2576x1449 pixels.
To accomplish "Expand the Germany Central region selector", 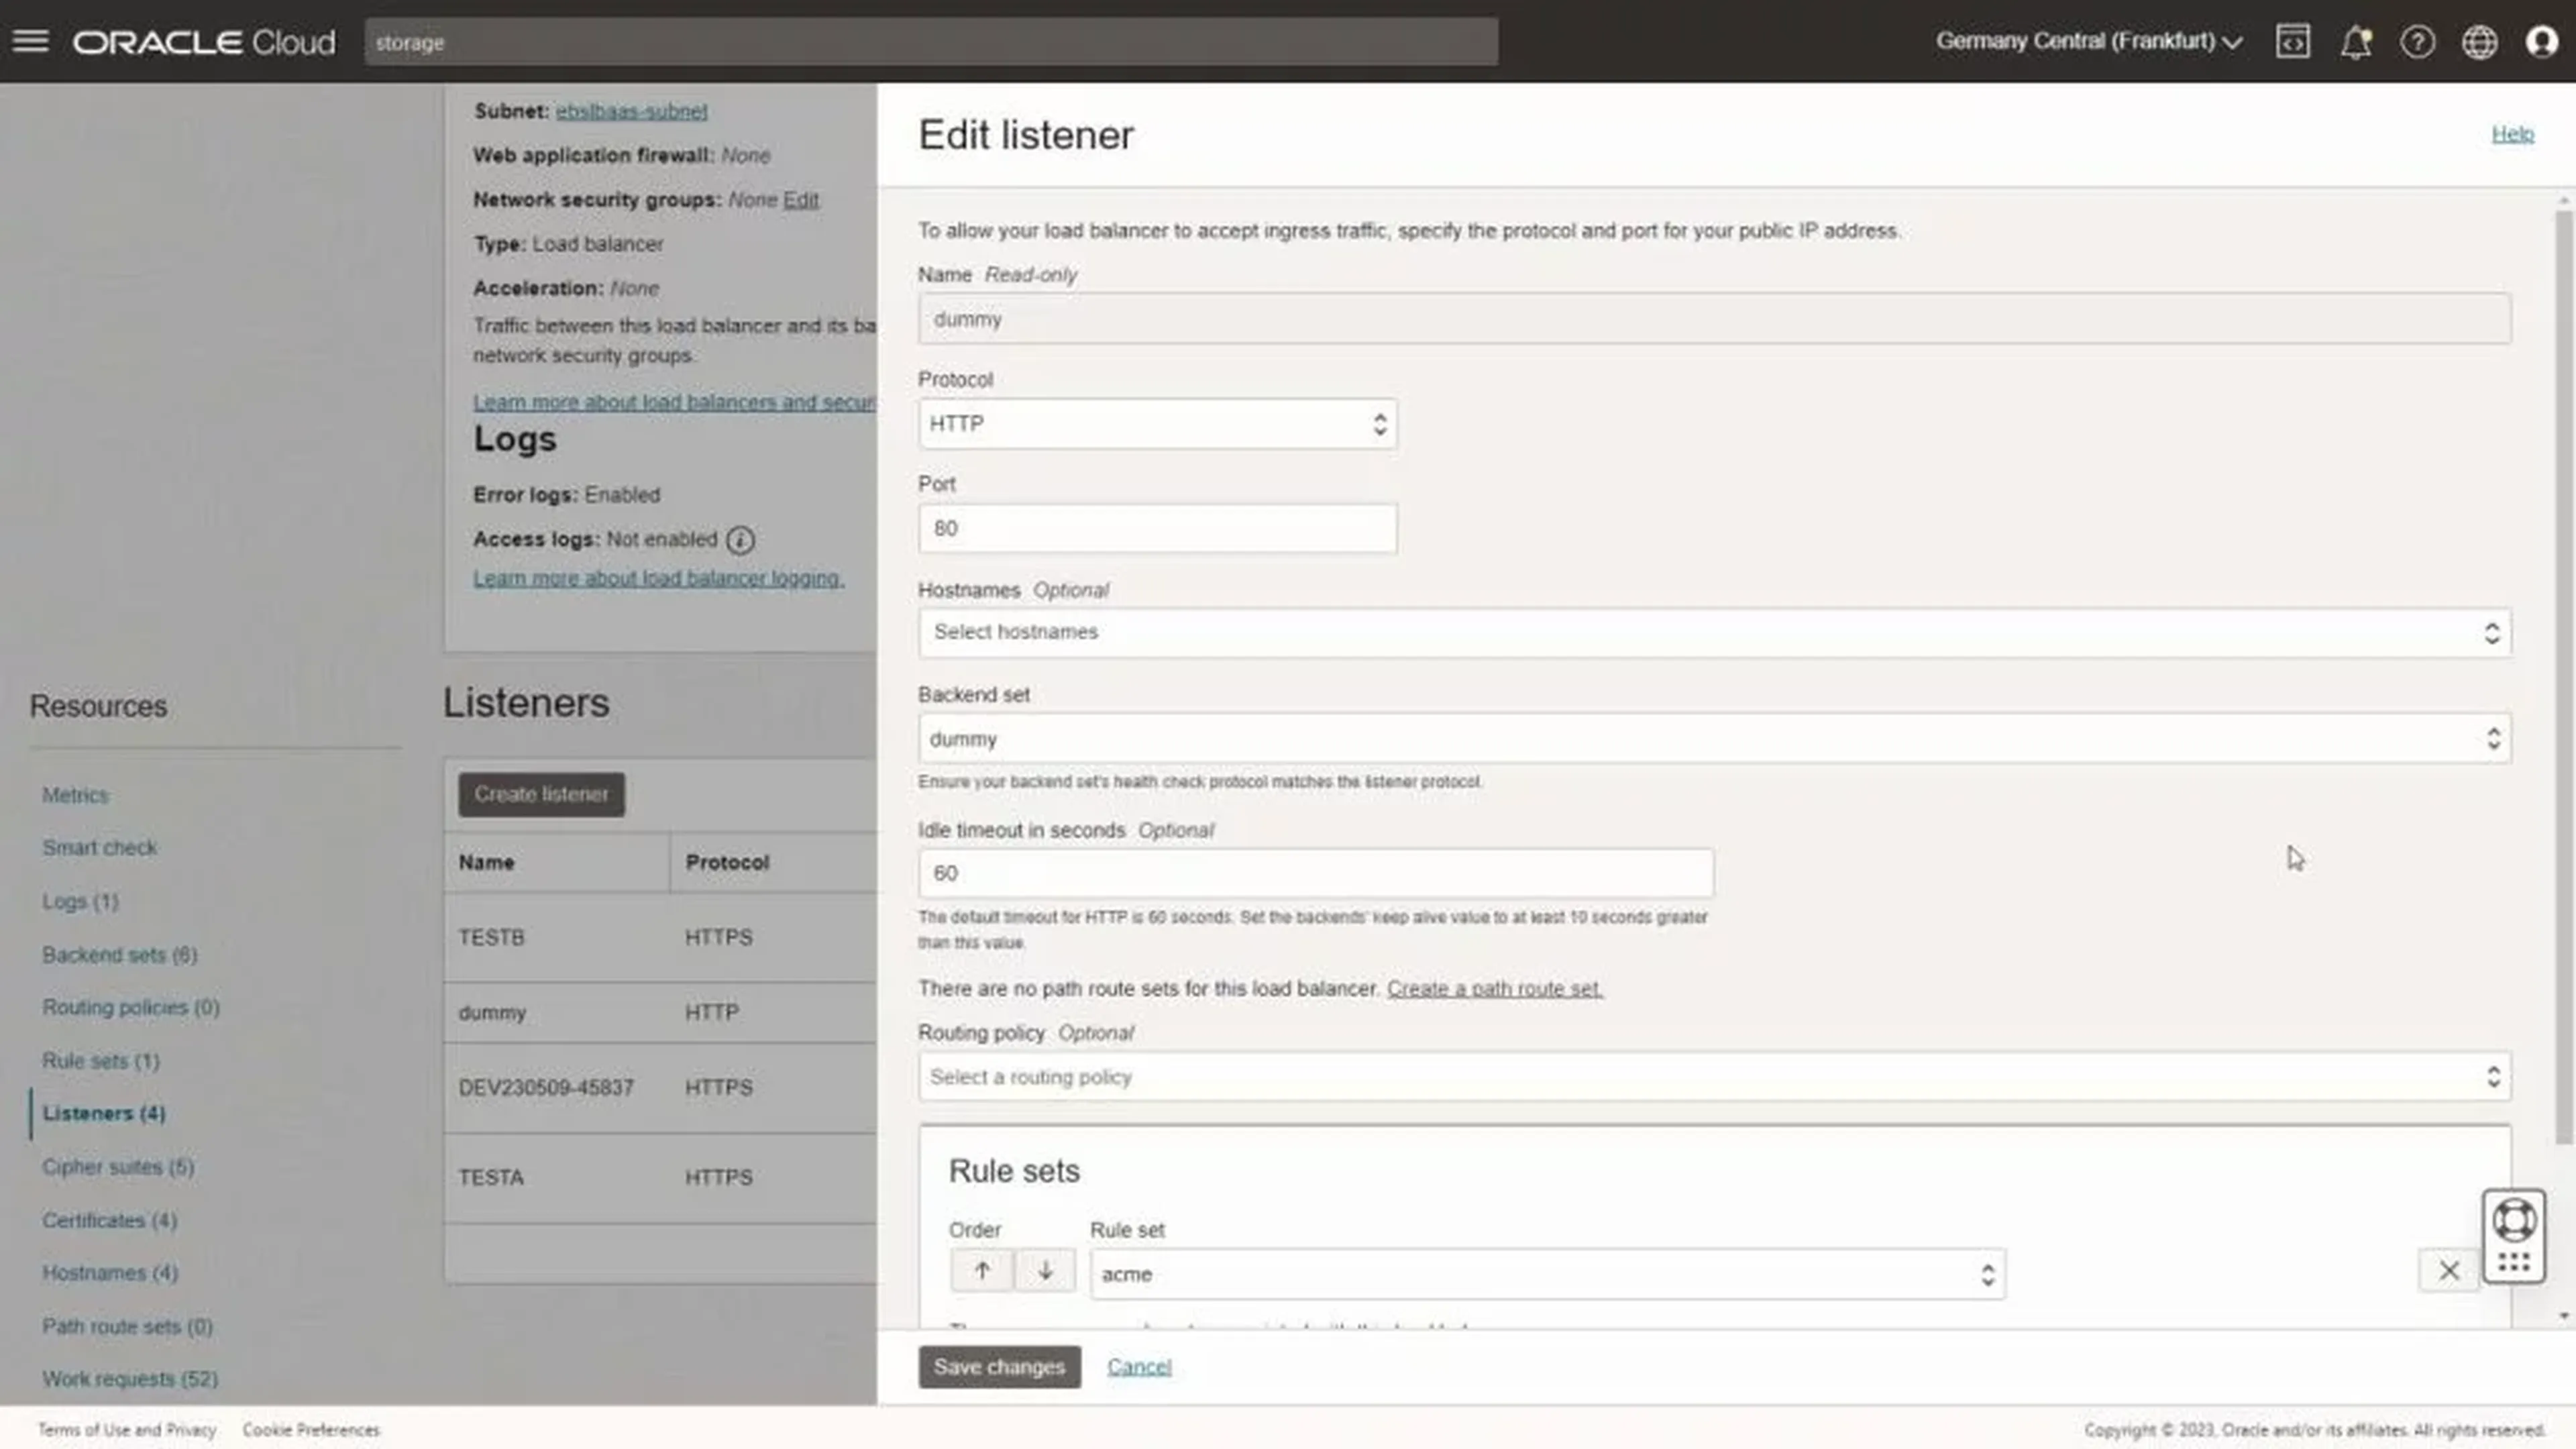I will pos(2089,41).
